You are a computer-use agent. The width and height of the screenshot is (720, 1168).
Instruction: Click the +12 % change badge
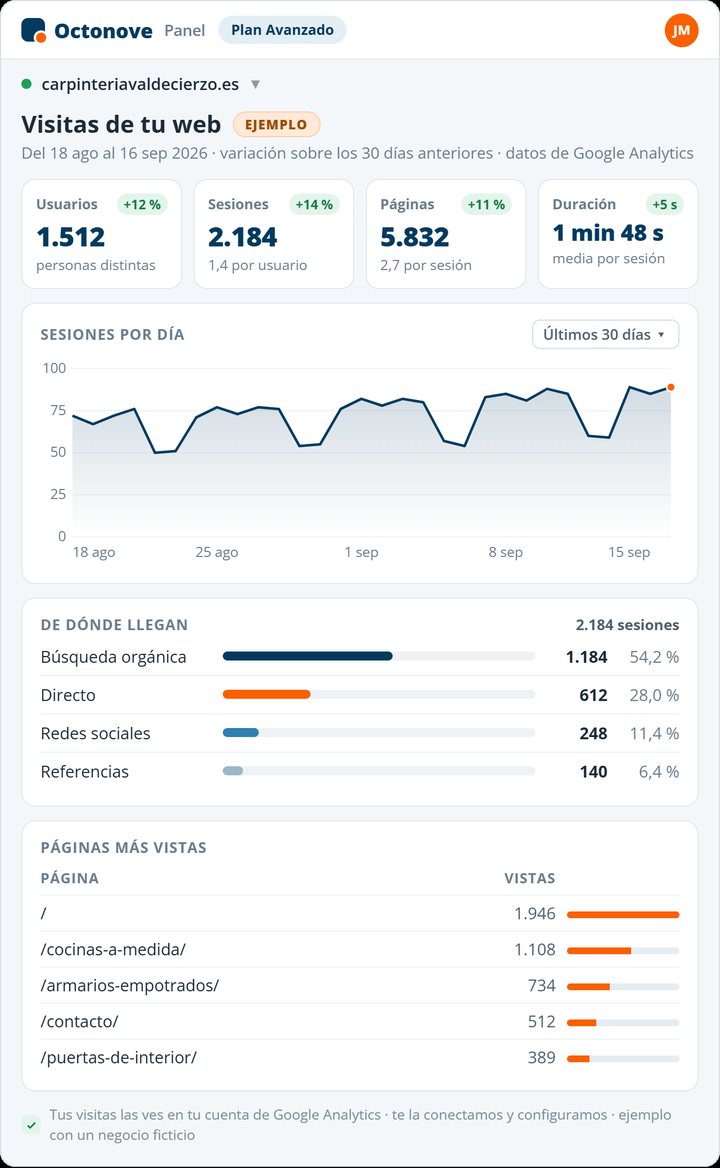pos(141,204)
